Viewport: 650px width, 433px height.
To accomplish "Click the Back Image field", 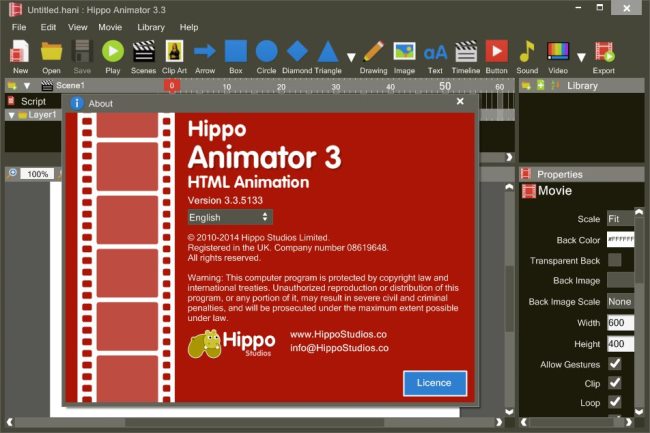I will [620, 281].
